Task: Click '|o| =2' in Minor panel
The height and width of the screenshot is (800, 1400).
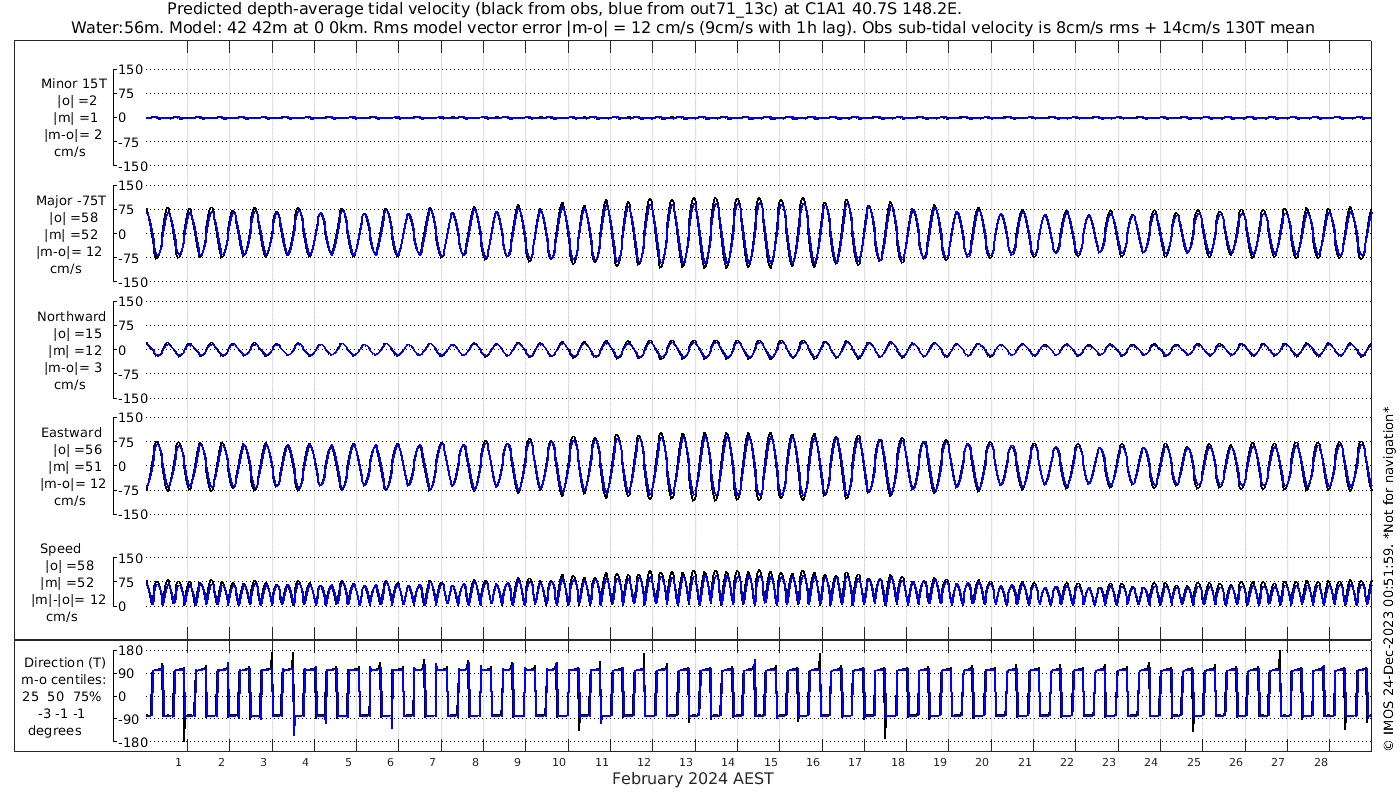Action: 77,100
